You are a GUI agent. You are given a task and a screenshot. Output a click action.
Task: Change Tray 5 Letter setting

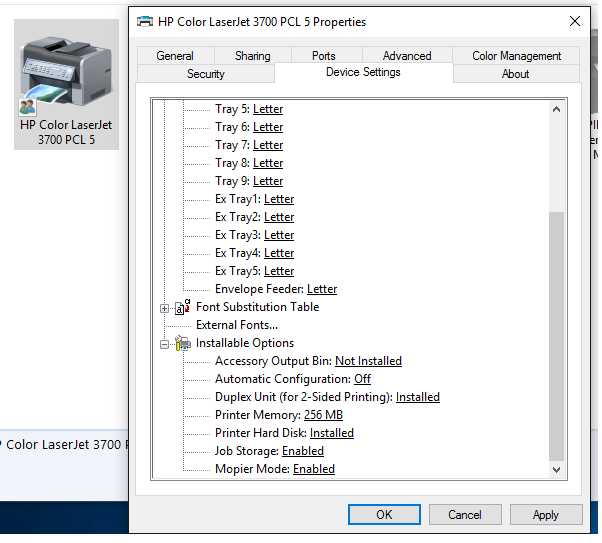268,109
